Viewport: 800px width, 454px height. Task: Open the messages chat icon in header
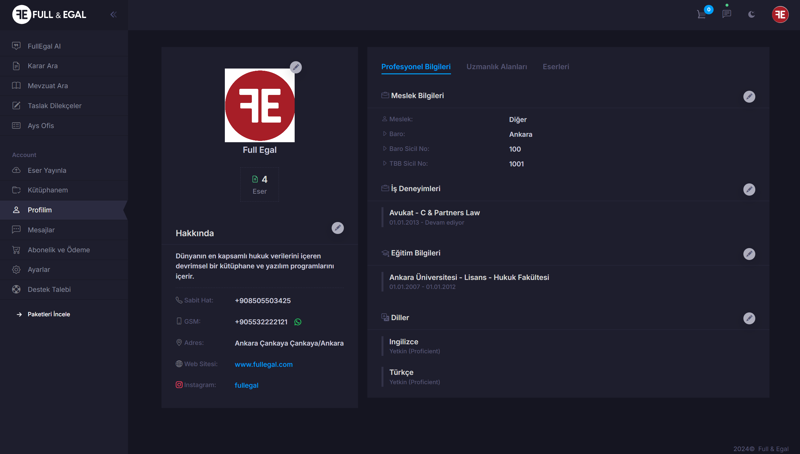727,14
